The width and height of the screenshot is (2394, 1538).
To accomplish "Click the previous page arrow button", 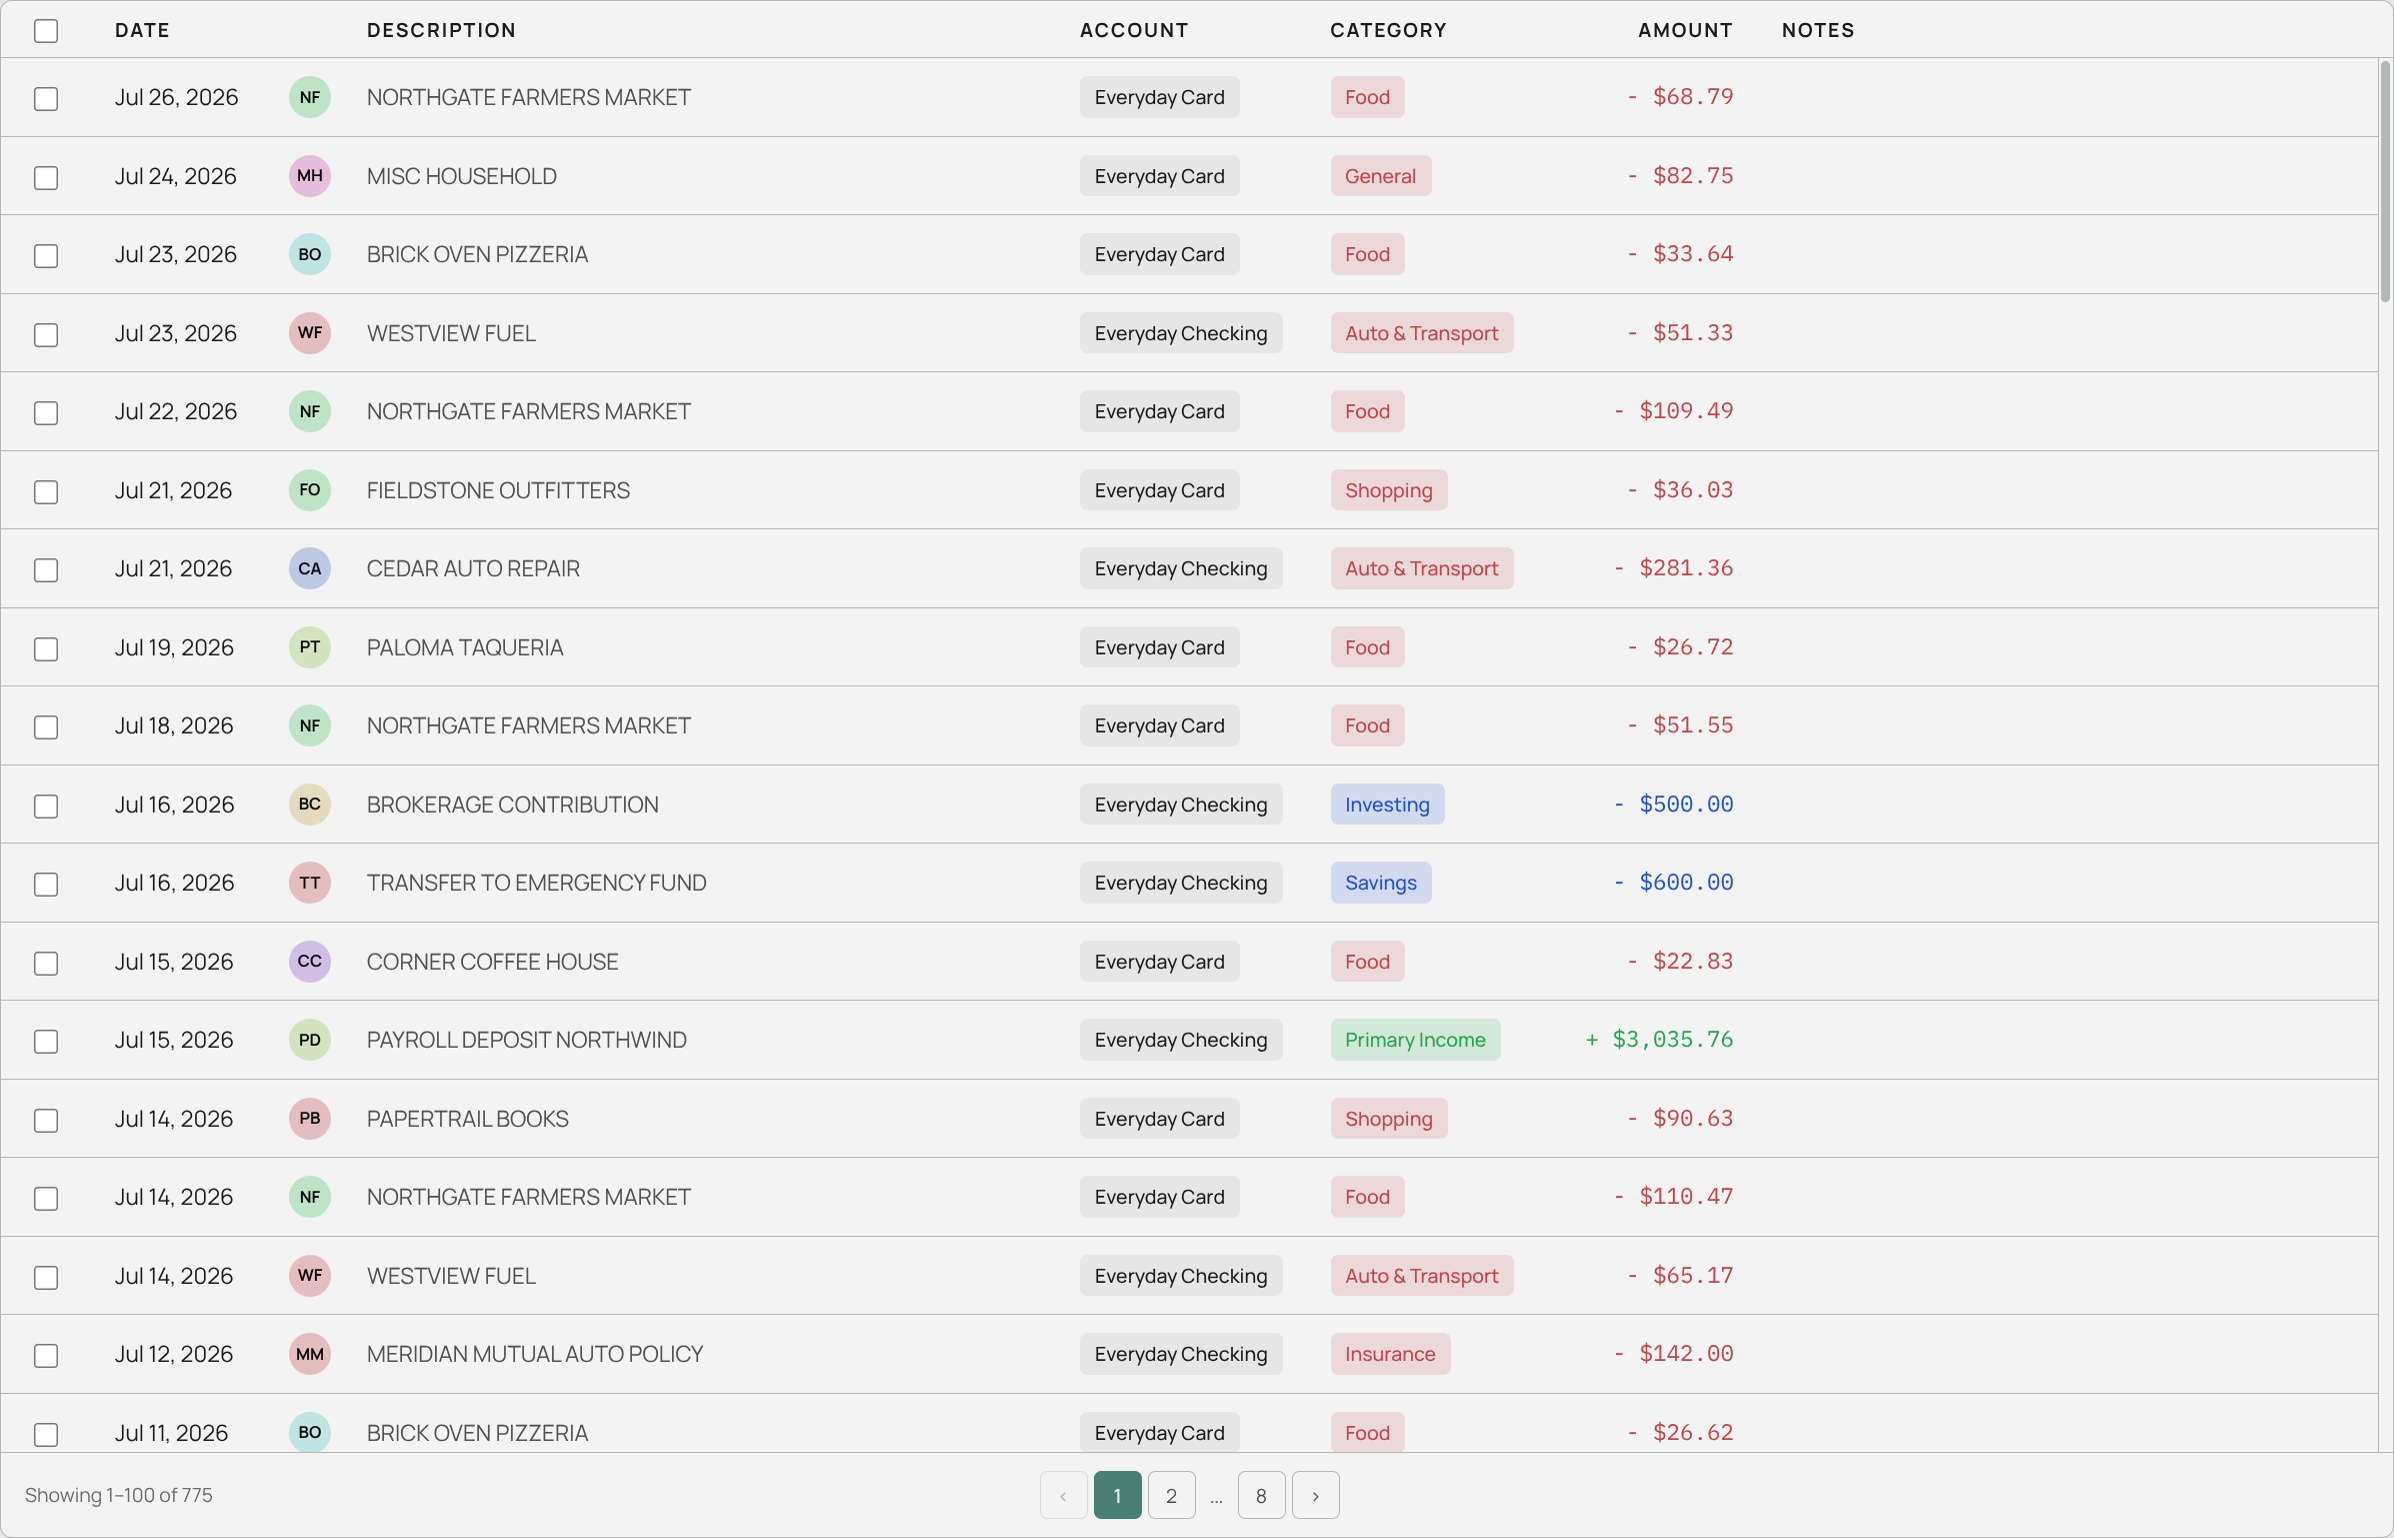I will tap(1063, 1495).
